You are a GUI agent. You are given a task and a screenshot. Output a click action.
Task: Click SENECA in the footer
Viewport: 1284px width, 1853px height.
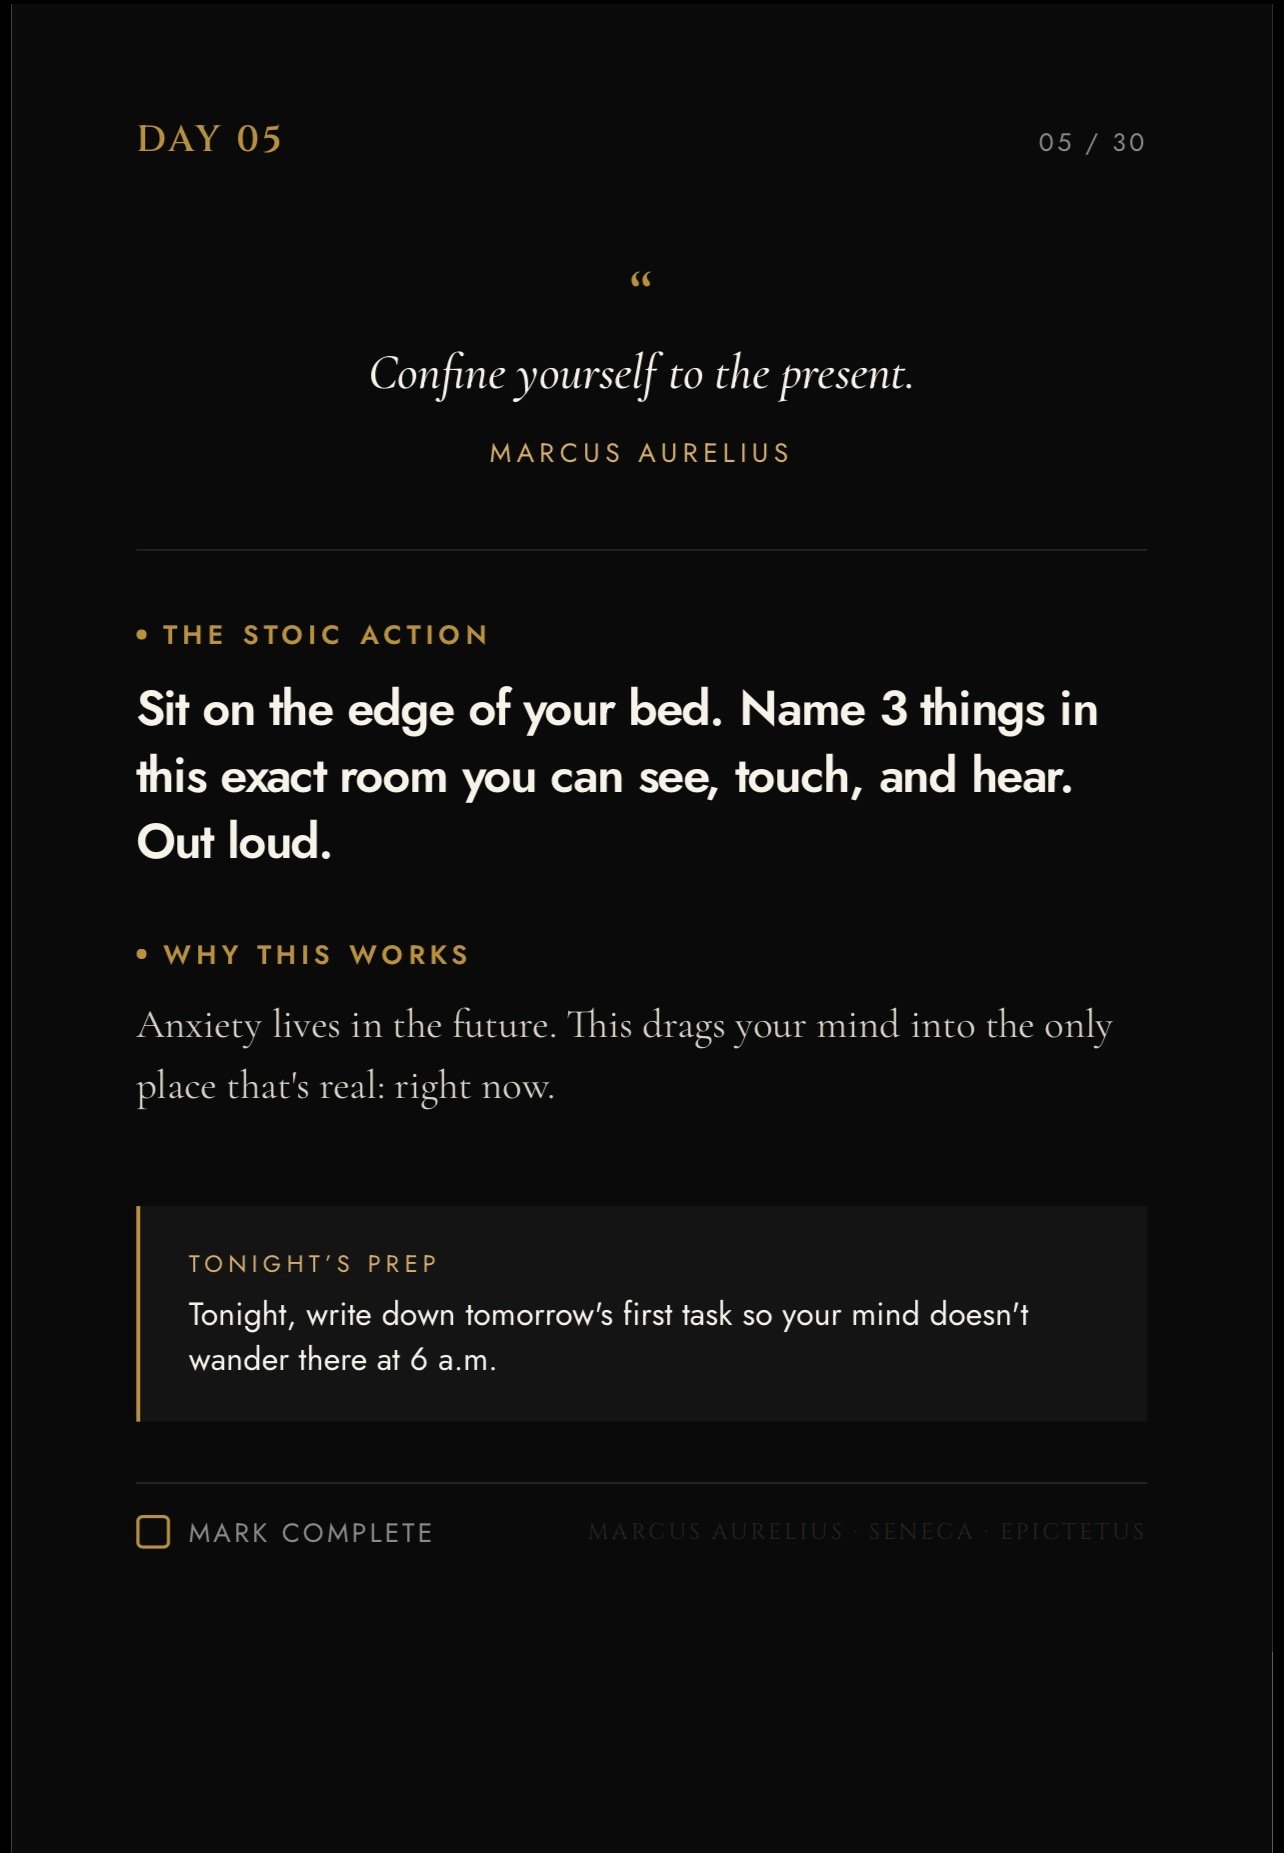pos(921,1532)
